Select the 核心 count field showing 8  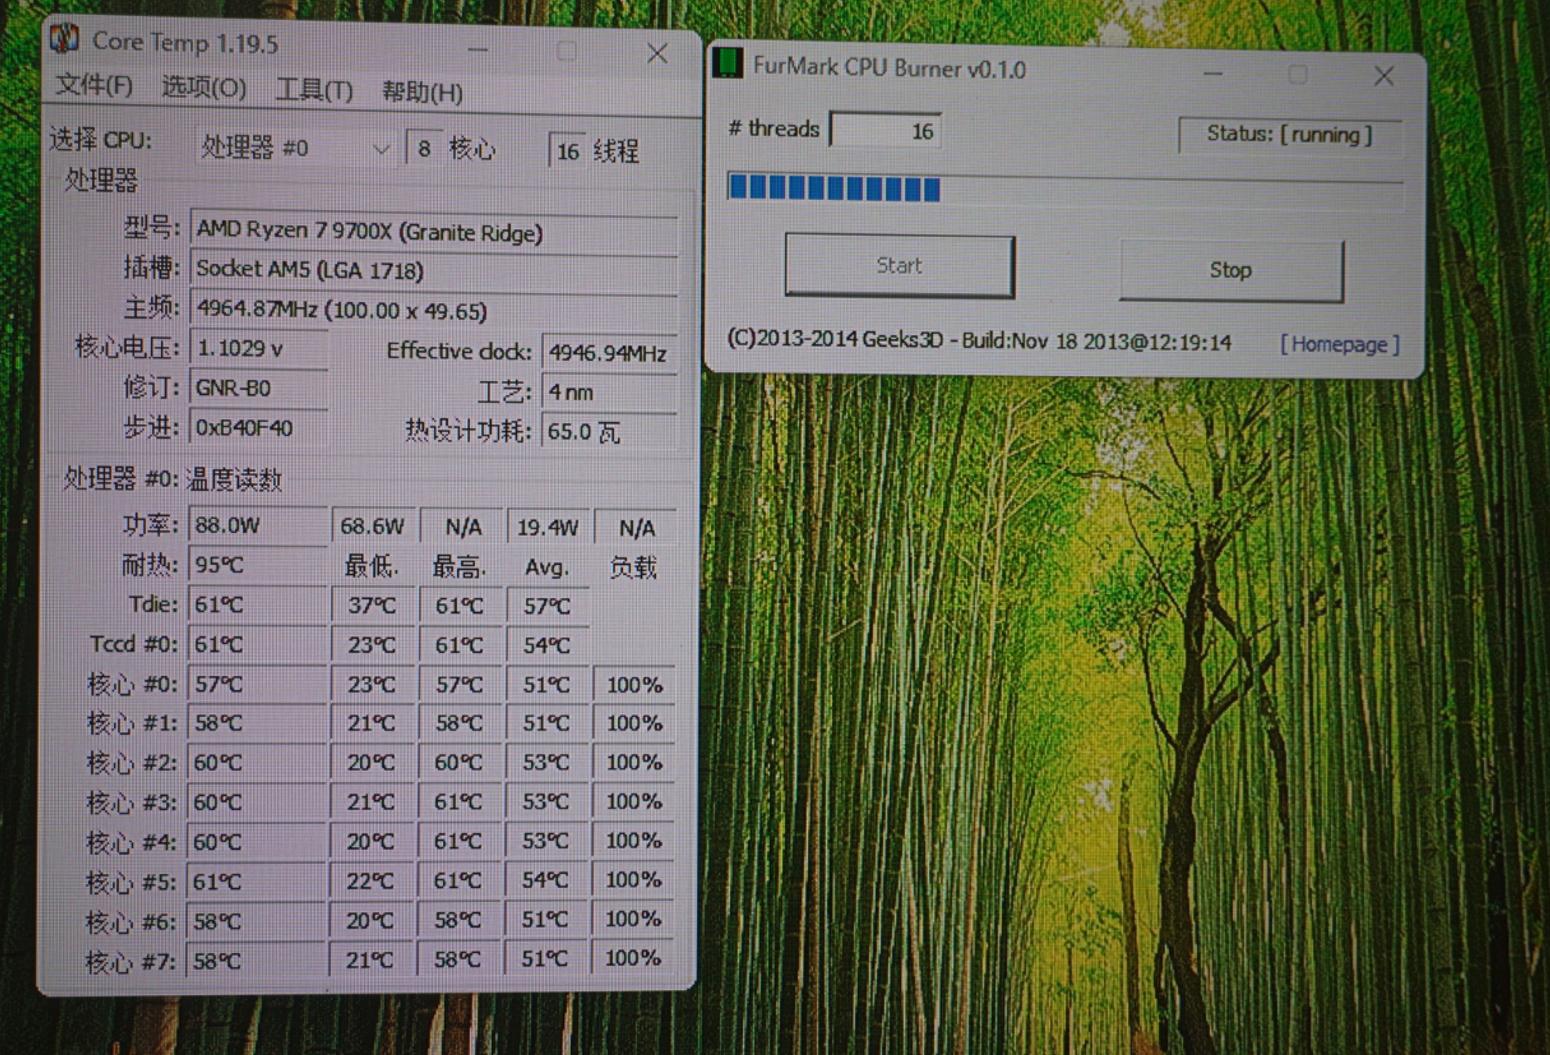424,148
